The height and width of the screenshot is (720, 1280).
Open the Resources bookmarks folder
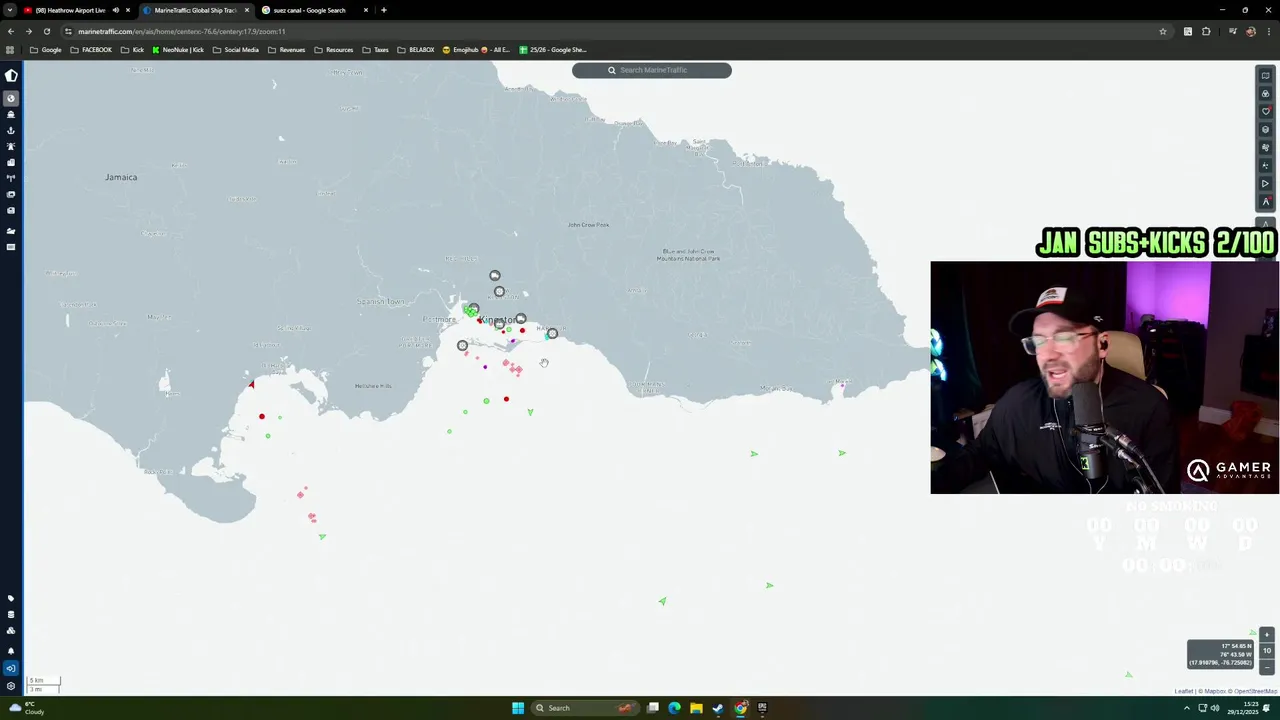coord(334,50)
